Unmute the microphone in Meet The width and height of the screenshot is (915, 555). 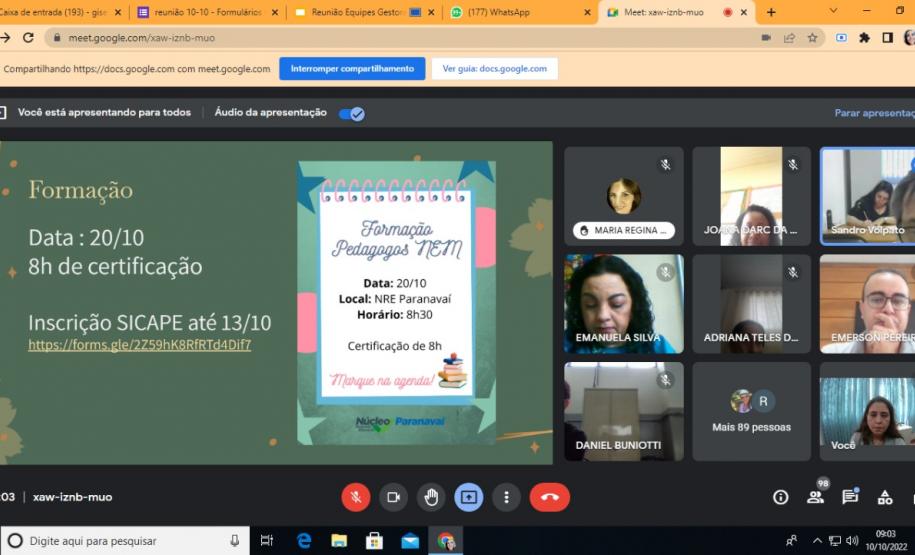(x=355, y=497)
